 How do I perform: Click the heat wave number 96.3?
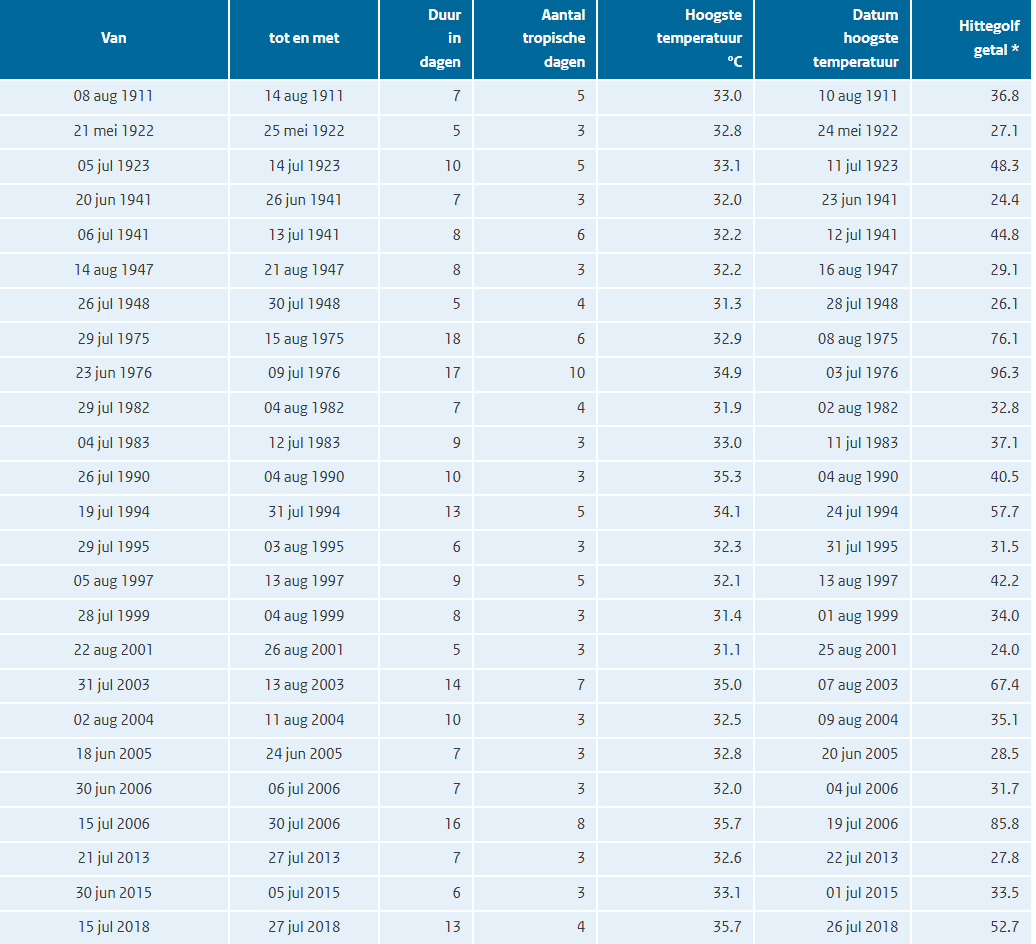[x=1004, y=373]
